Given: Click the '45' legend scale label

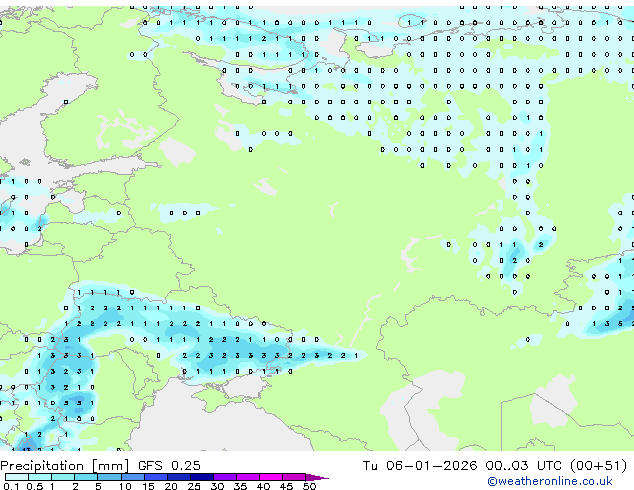Looking at the screenshot, I should 286,486.
